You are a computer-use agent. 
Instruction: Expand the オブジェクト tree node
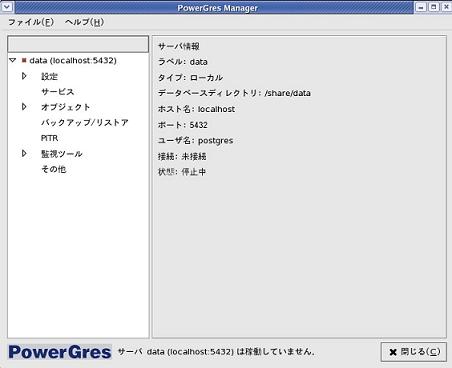point(24,107)
